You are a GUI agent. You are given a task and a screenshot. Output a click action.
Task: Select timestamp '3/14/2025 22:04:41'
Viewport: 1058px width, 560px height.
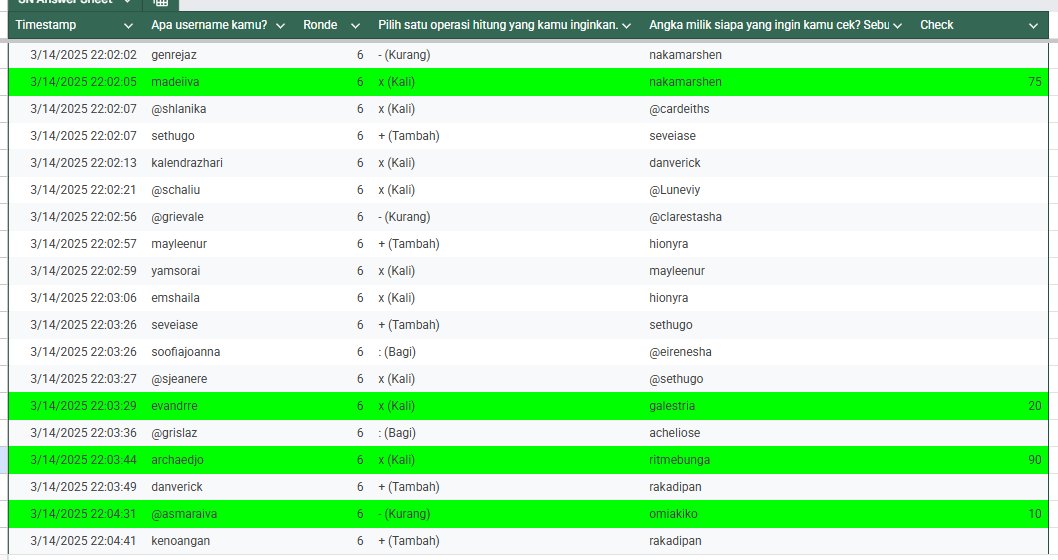click(83, 540)
